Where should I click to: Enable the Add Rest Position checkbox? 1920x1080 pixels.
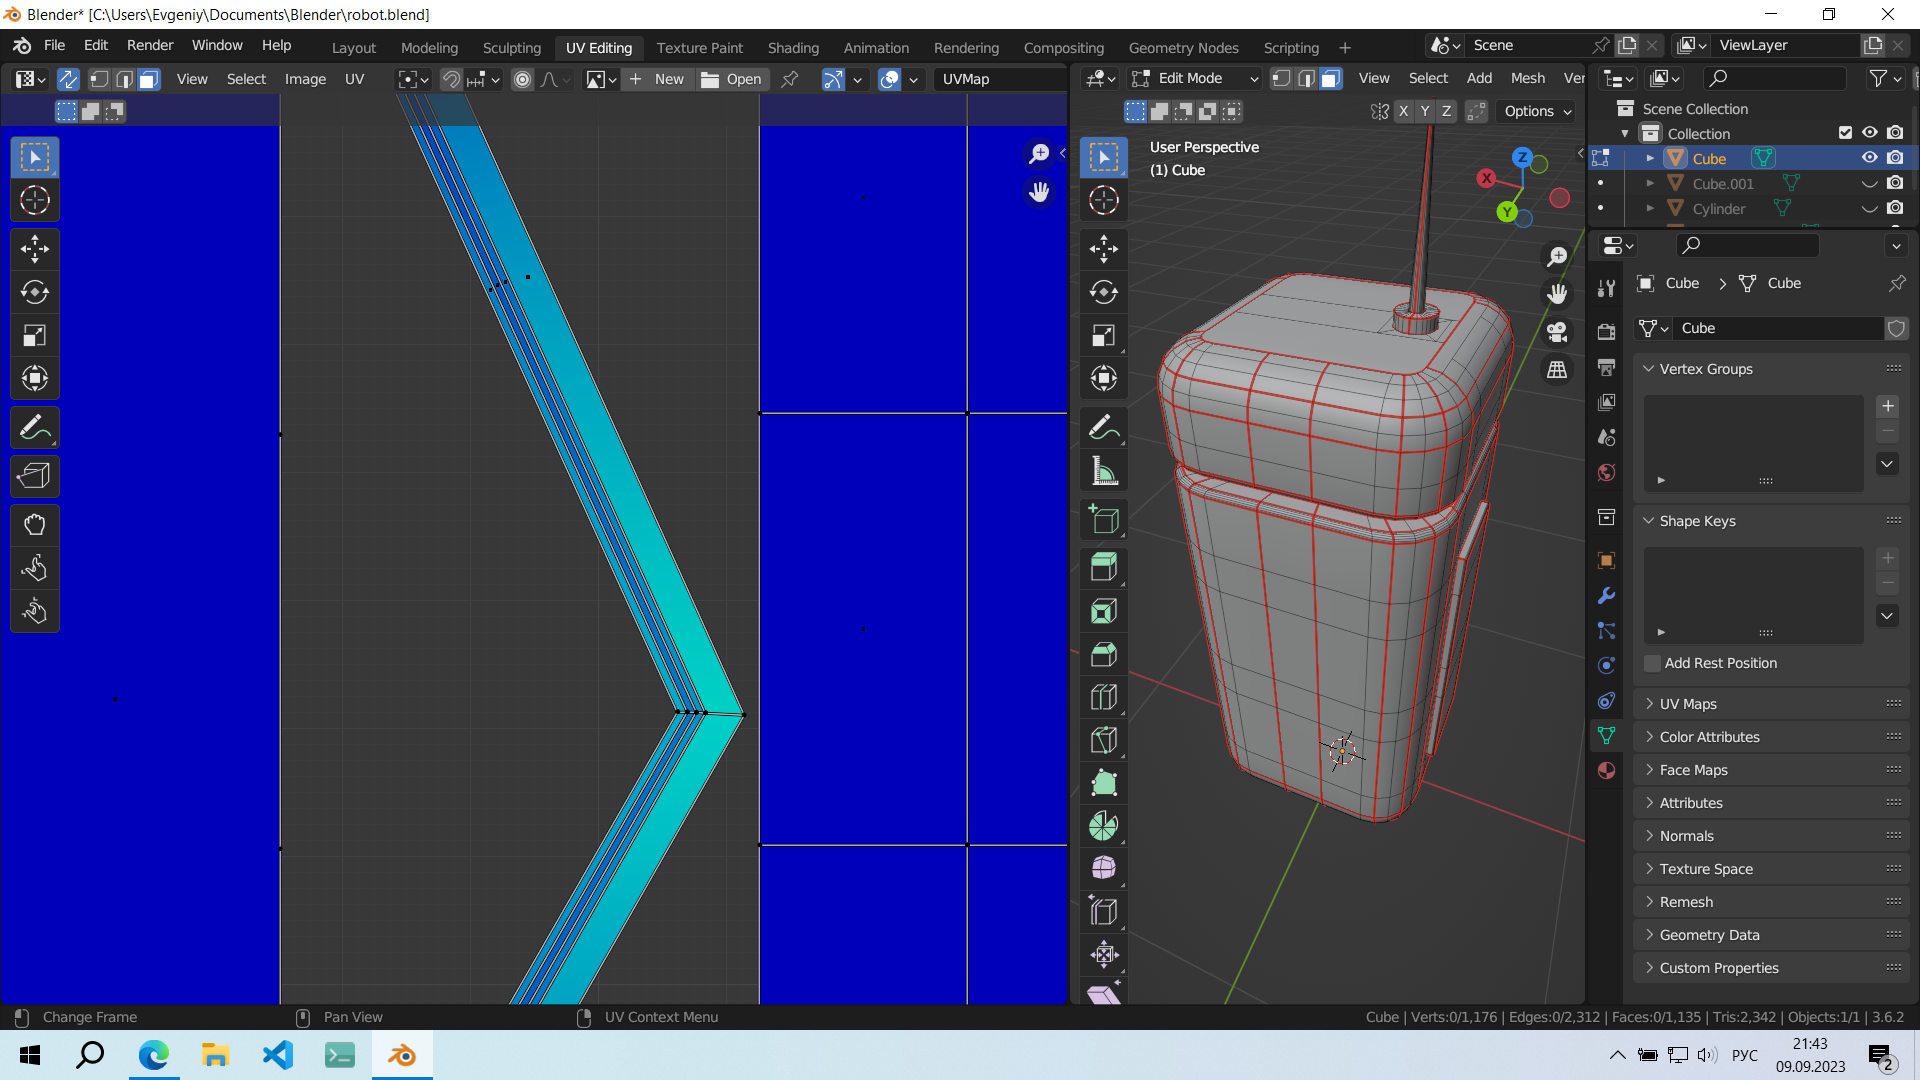pos(1653,663)
